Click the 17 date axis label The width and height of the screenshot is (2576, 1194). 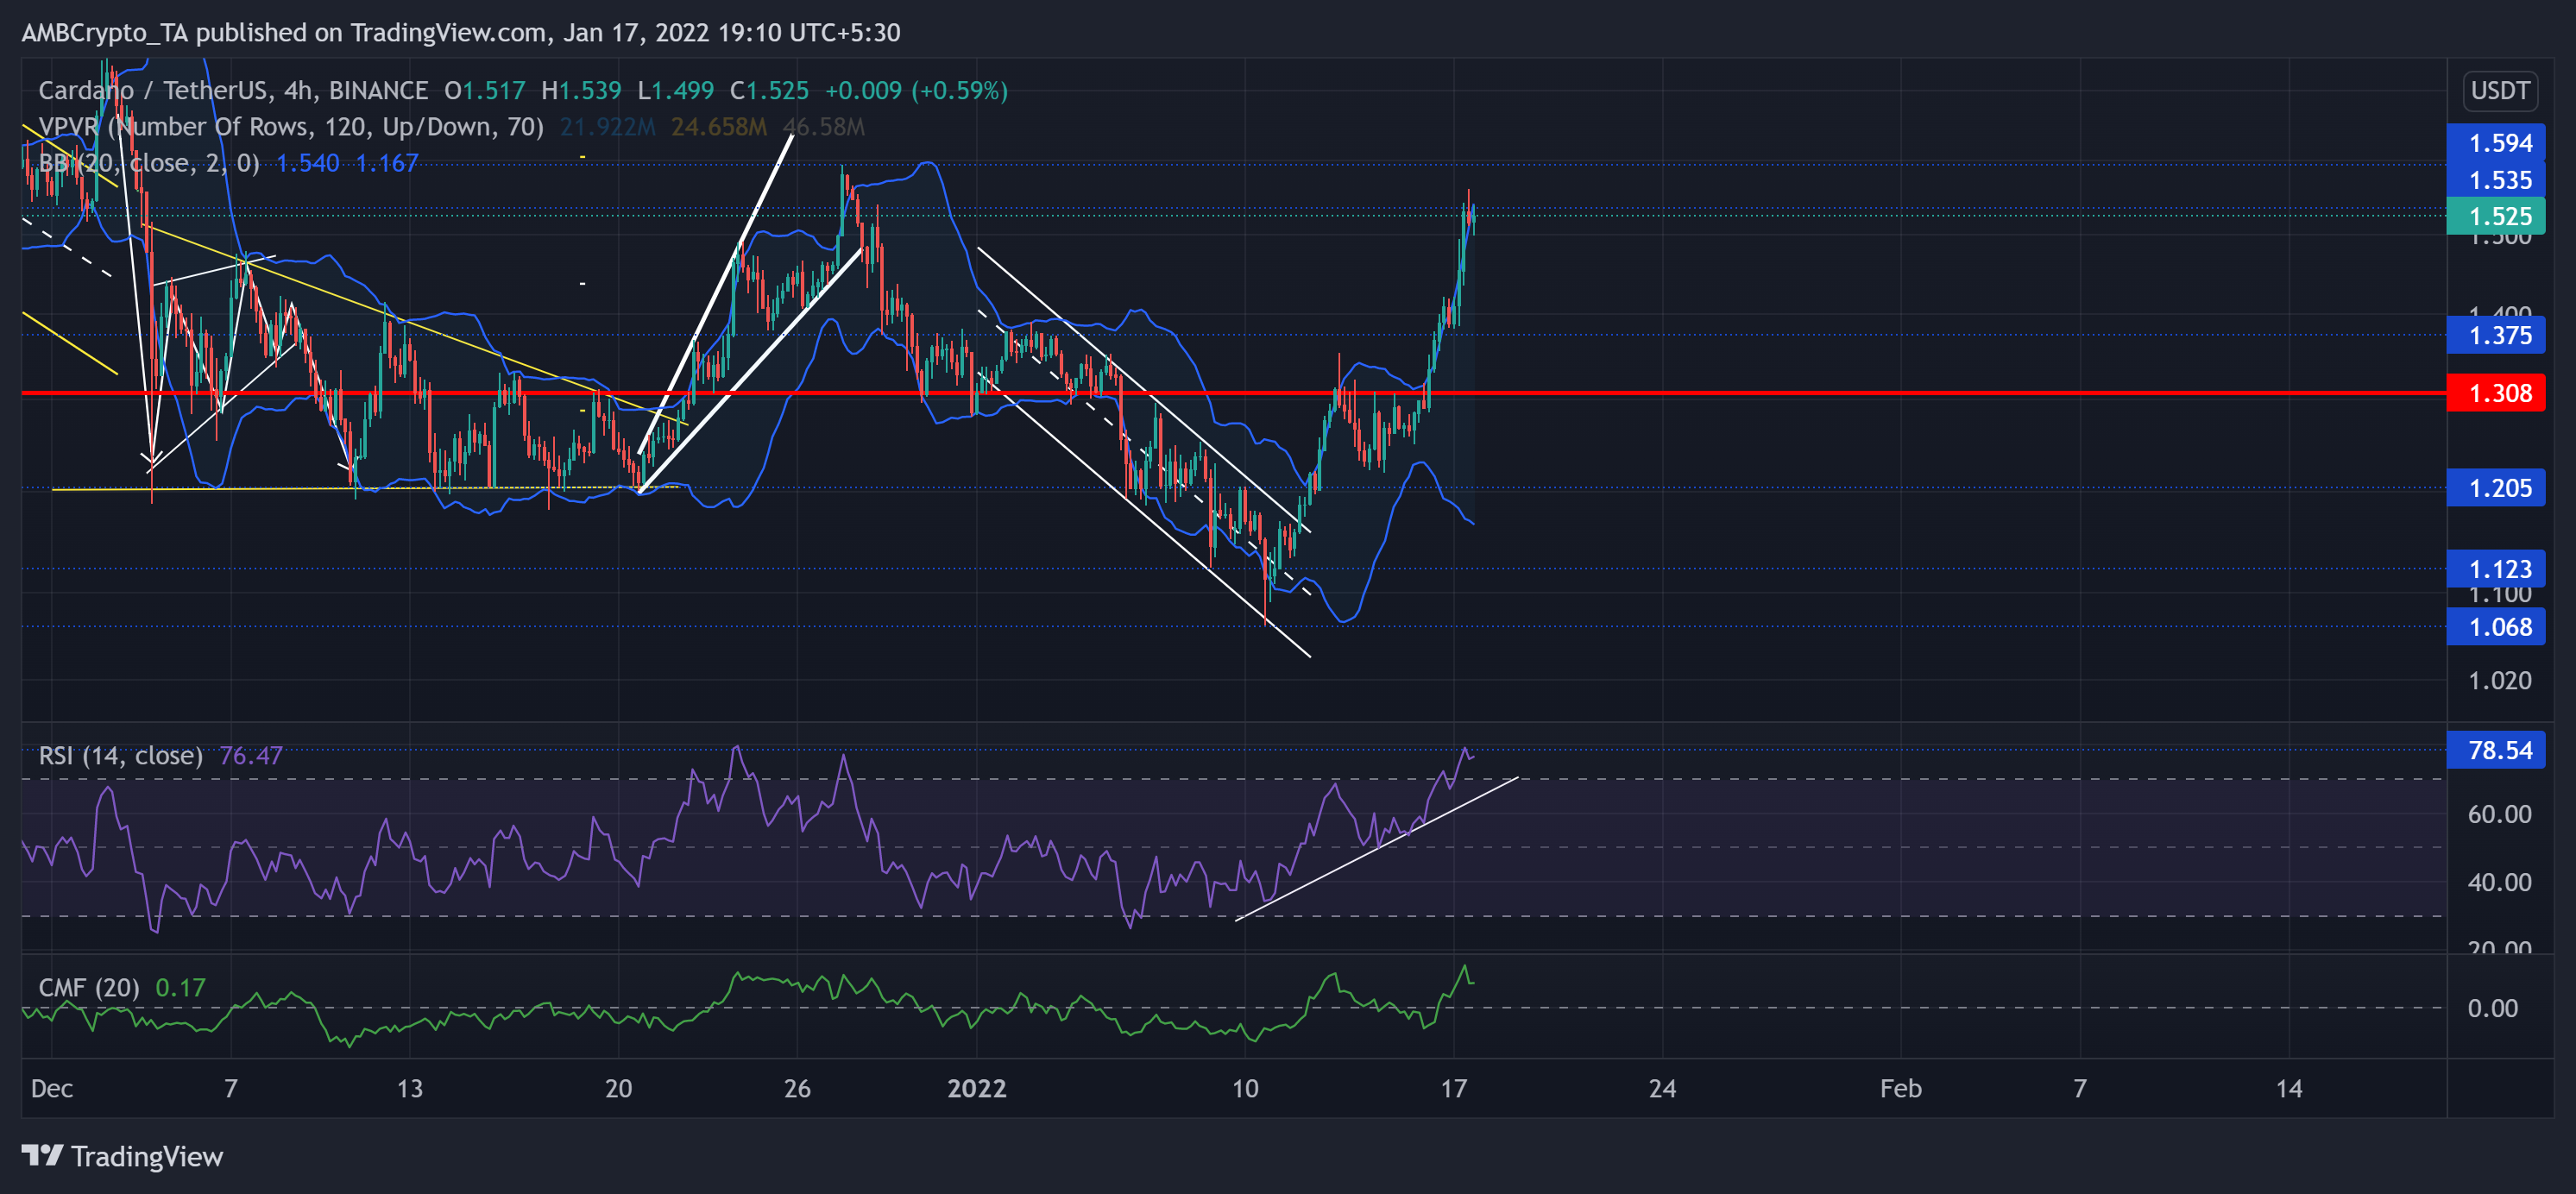1454,1088
